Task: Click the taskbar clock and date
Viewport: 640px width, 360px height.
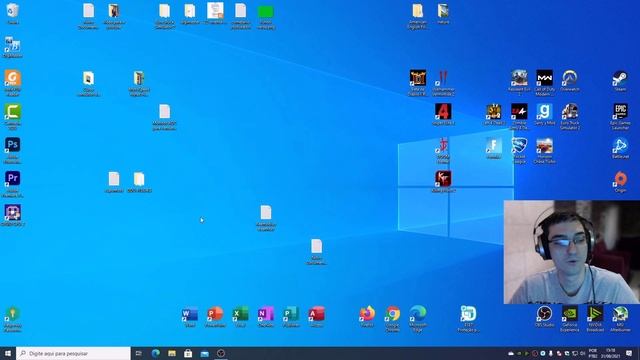Action: [610, 353]
